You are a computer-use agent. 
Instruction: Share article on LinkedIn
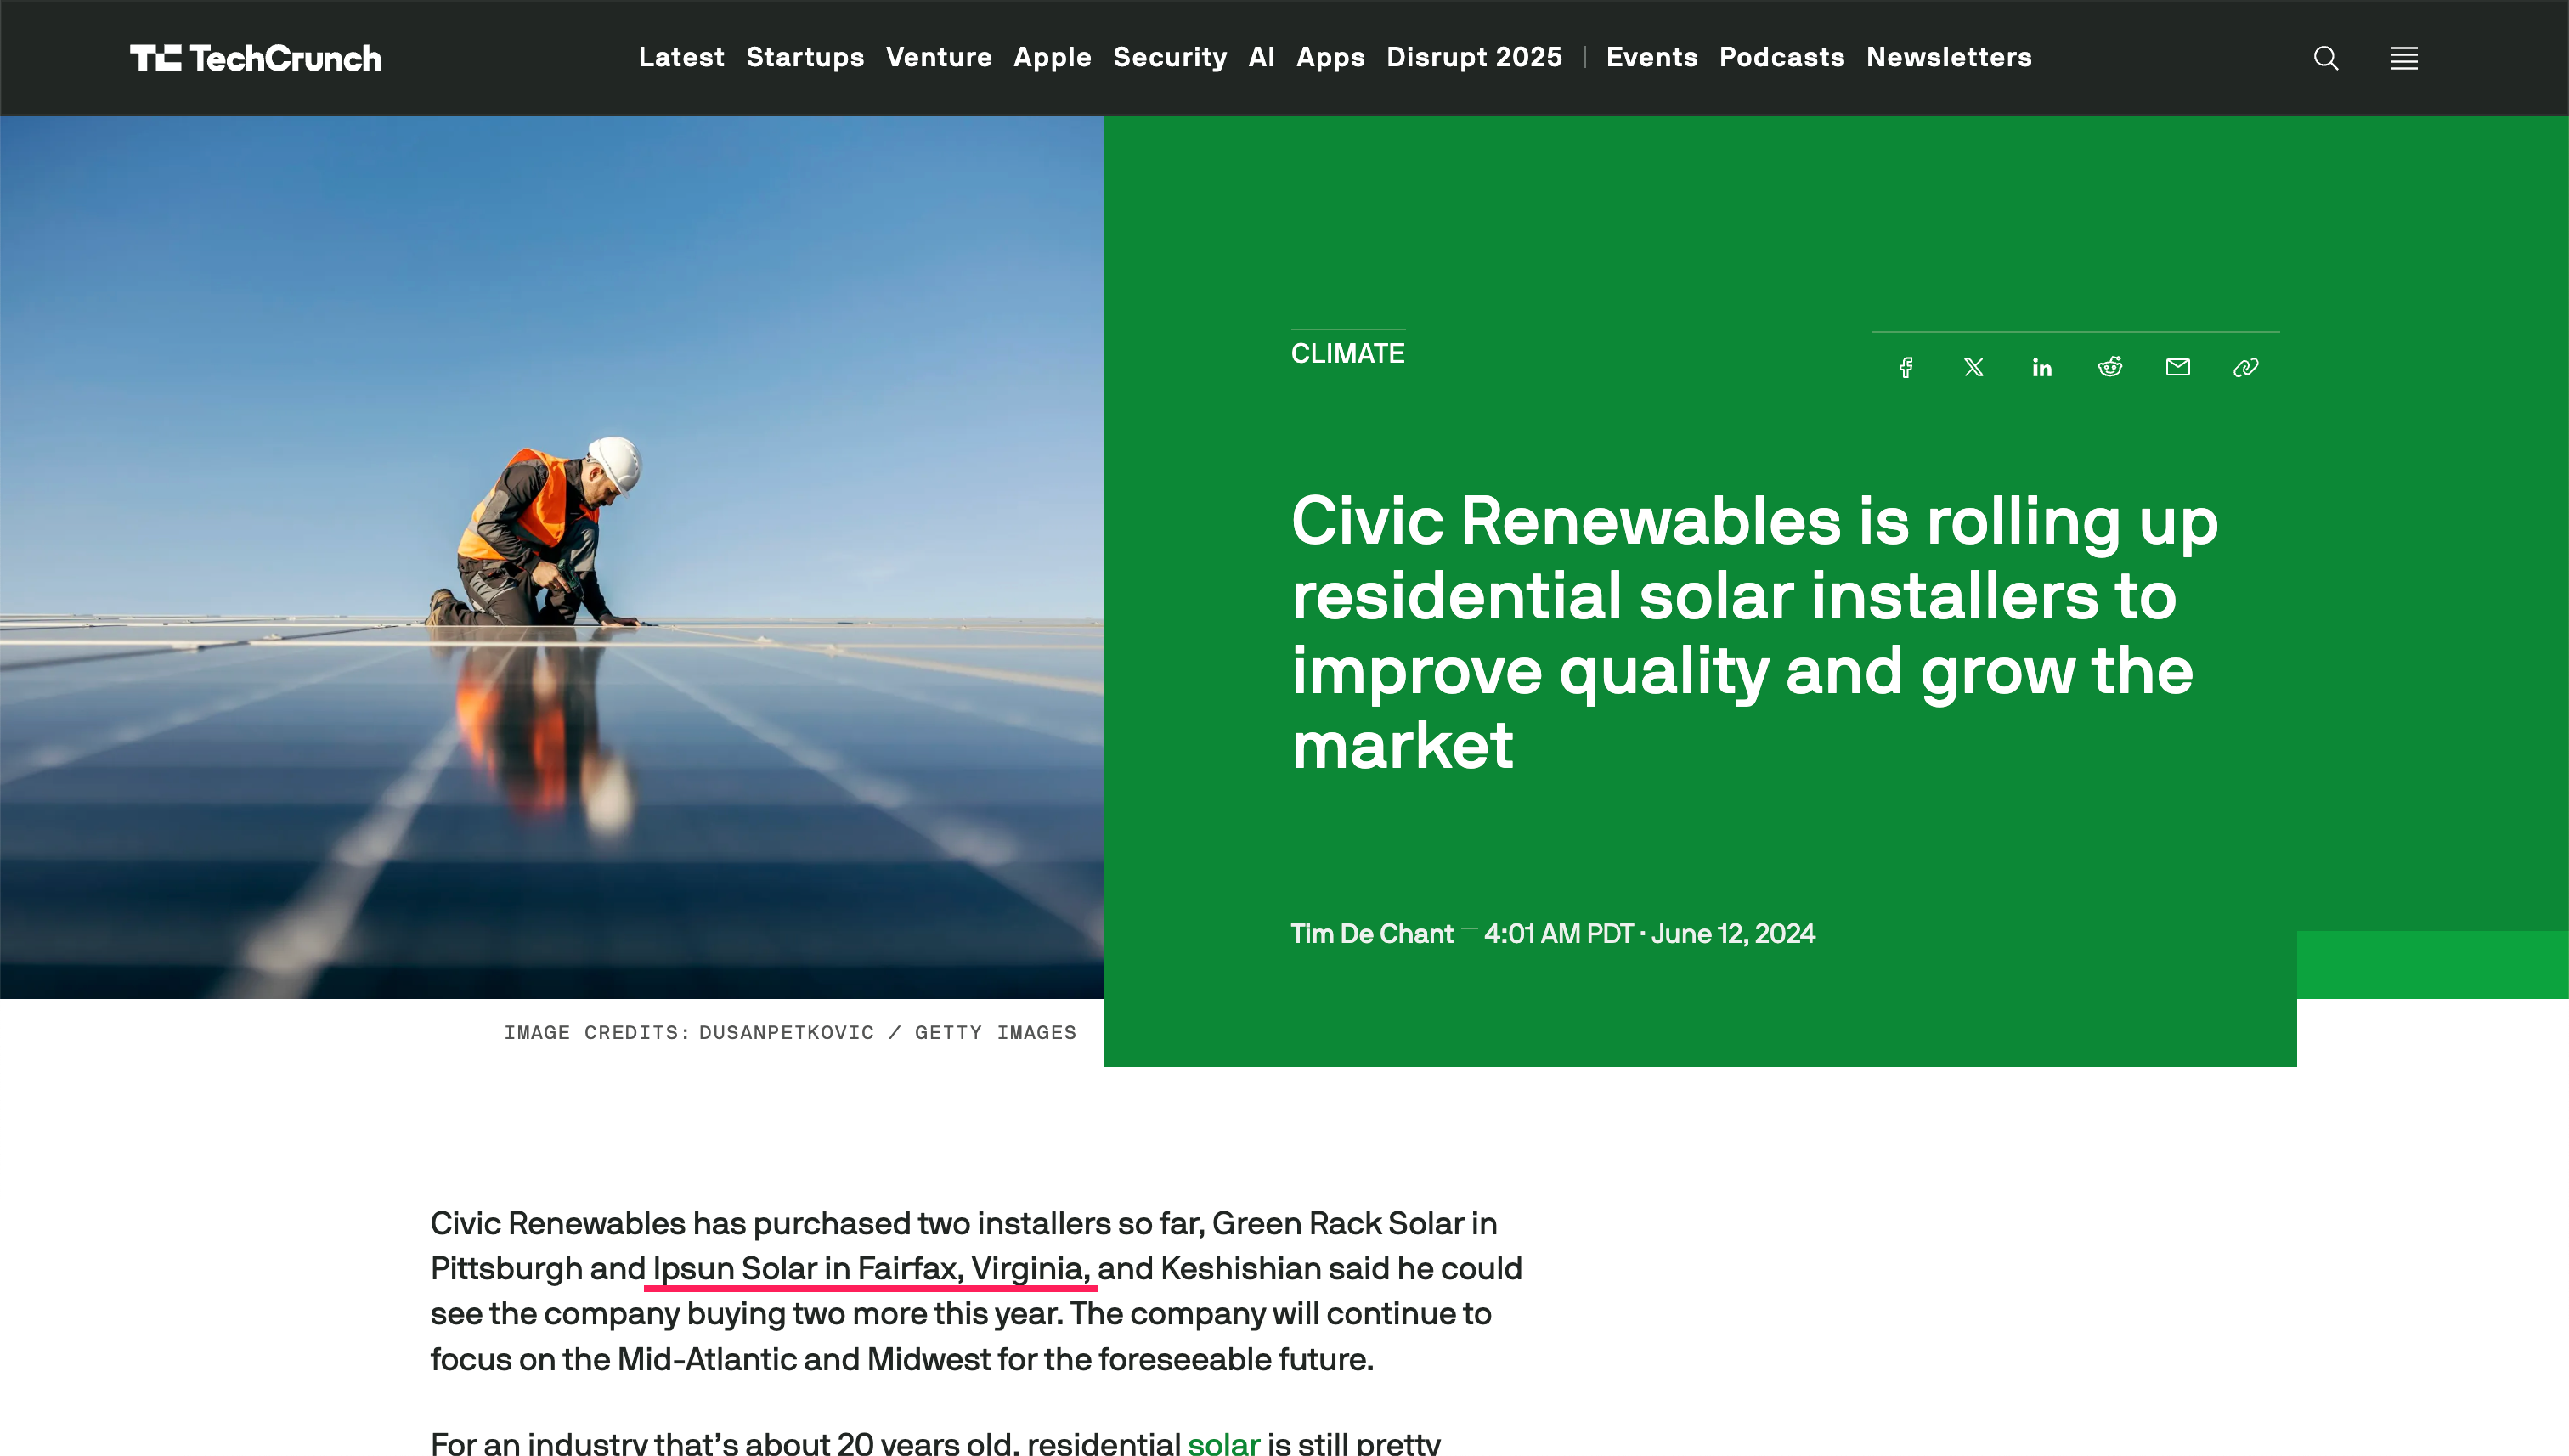pos(2041,367)
